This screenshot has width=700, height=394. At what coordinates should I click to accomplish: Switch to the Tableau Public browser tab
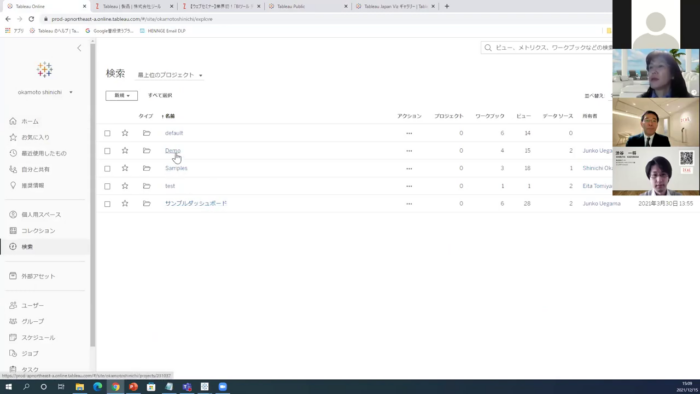point(307,6)
